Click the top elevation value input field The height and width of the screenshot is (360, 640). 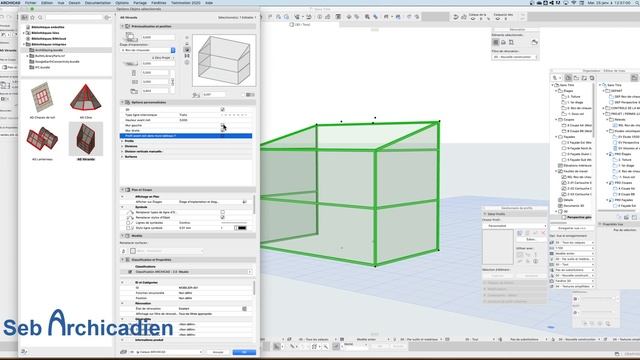(158, 37)
